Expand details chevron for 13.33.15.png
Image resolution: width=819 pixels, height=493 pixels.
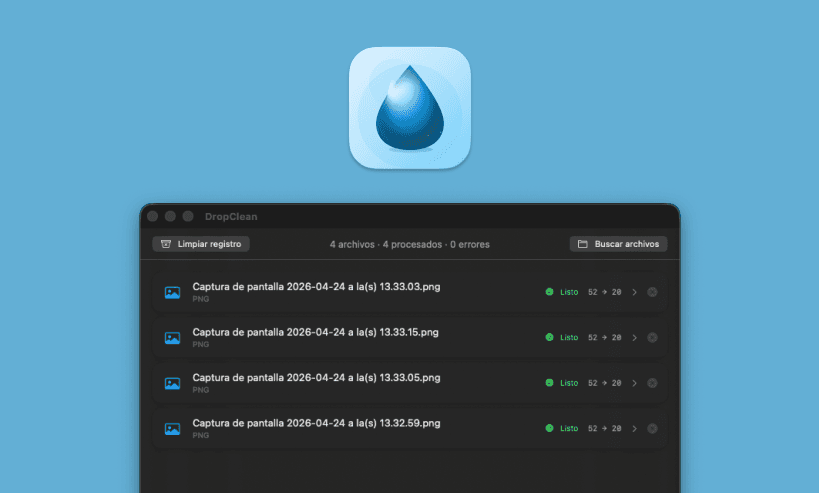[x=635, y=337]
